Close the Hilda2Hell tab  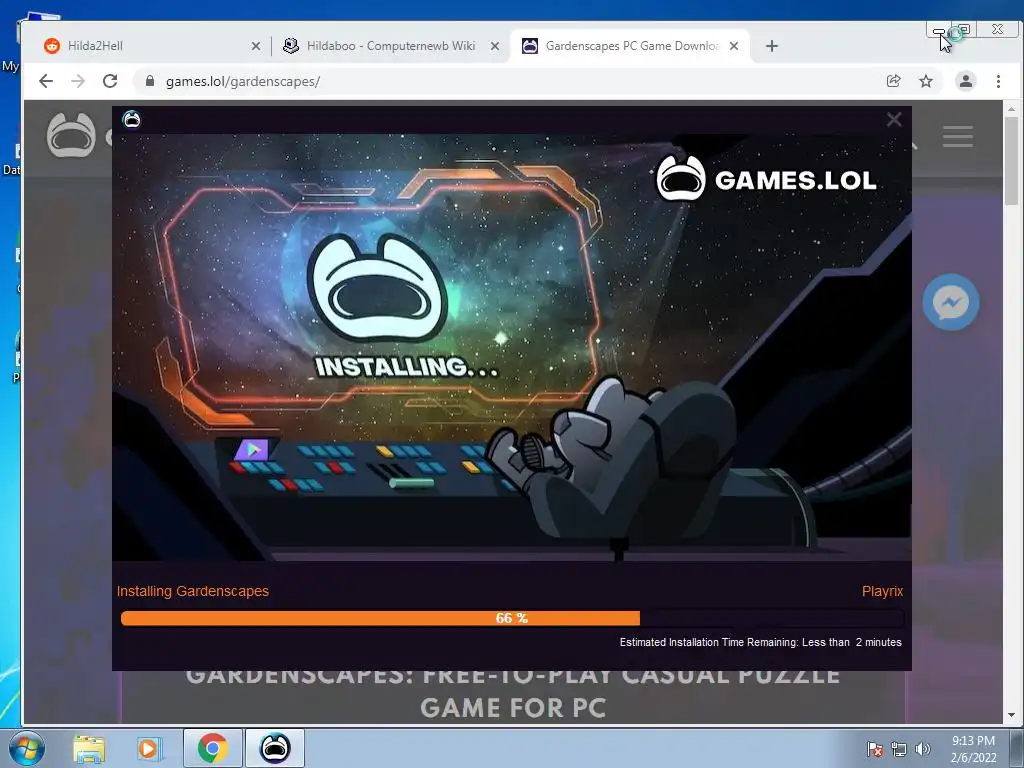(x=256, y=46)
